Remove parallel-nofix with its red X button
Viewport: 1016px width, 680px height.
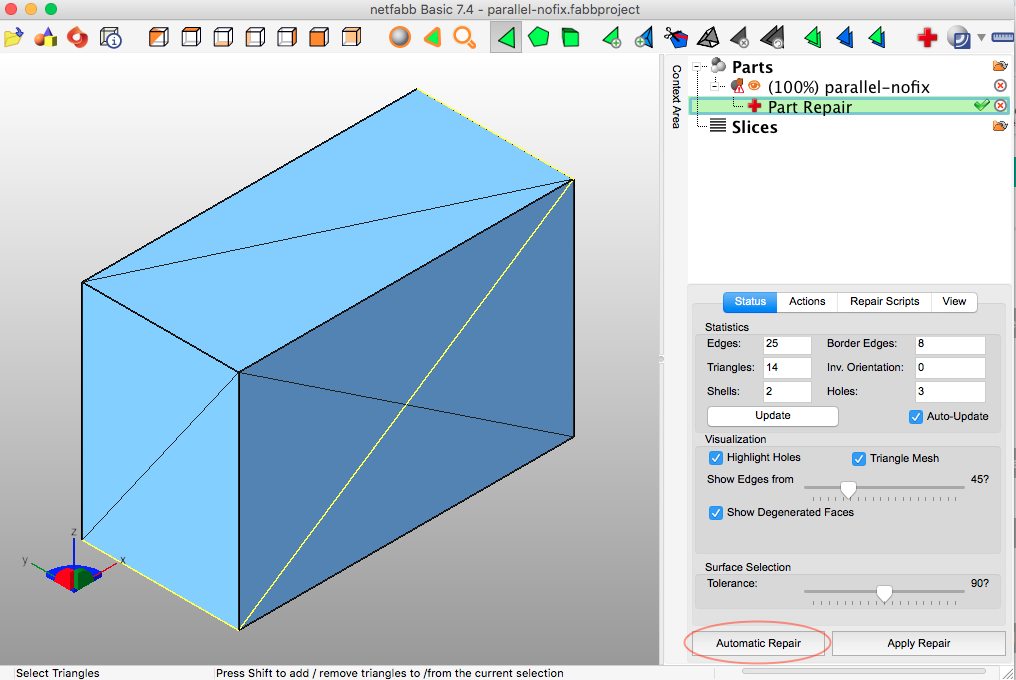1000,86
